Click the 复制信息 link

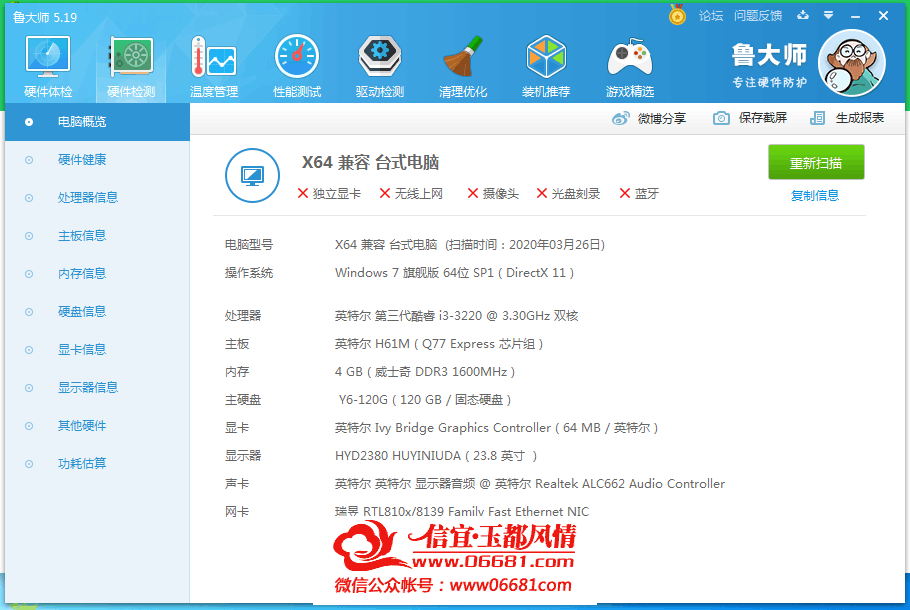coord(815,196)
